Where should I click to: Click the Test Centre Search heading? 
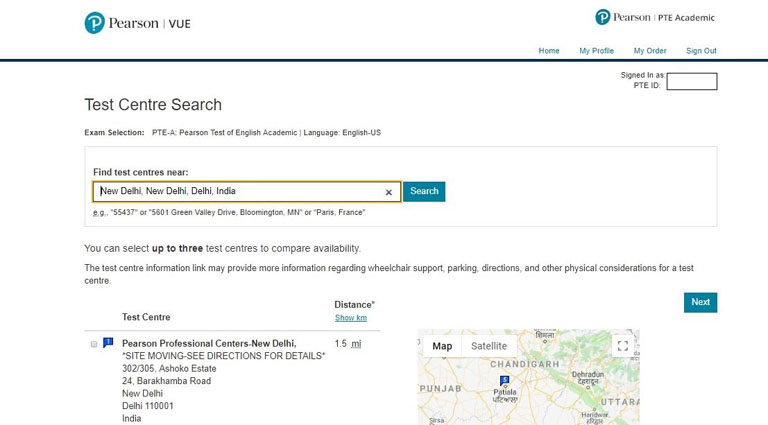pyautogui.click(x=153, y=105)
